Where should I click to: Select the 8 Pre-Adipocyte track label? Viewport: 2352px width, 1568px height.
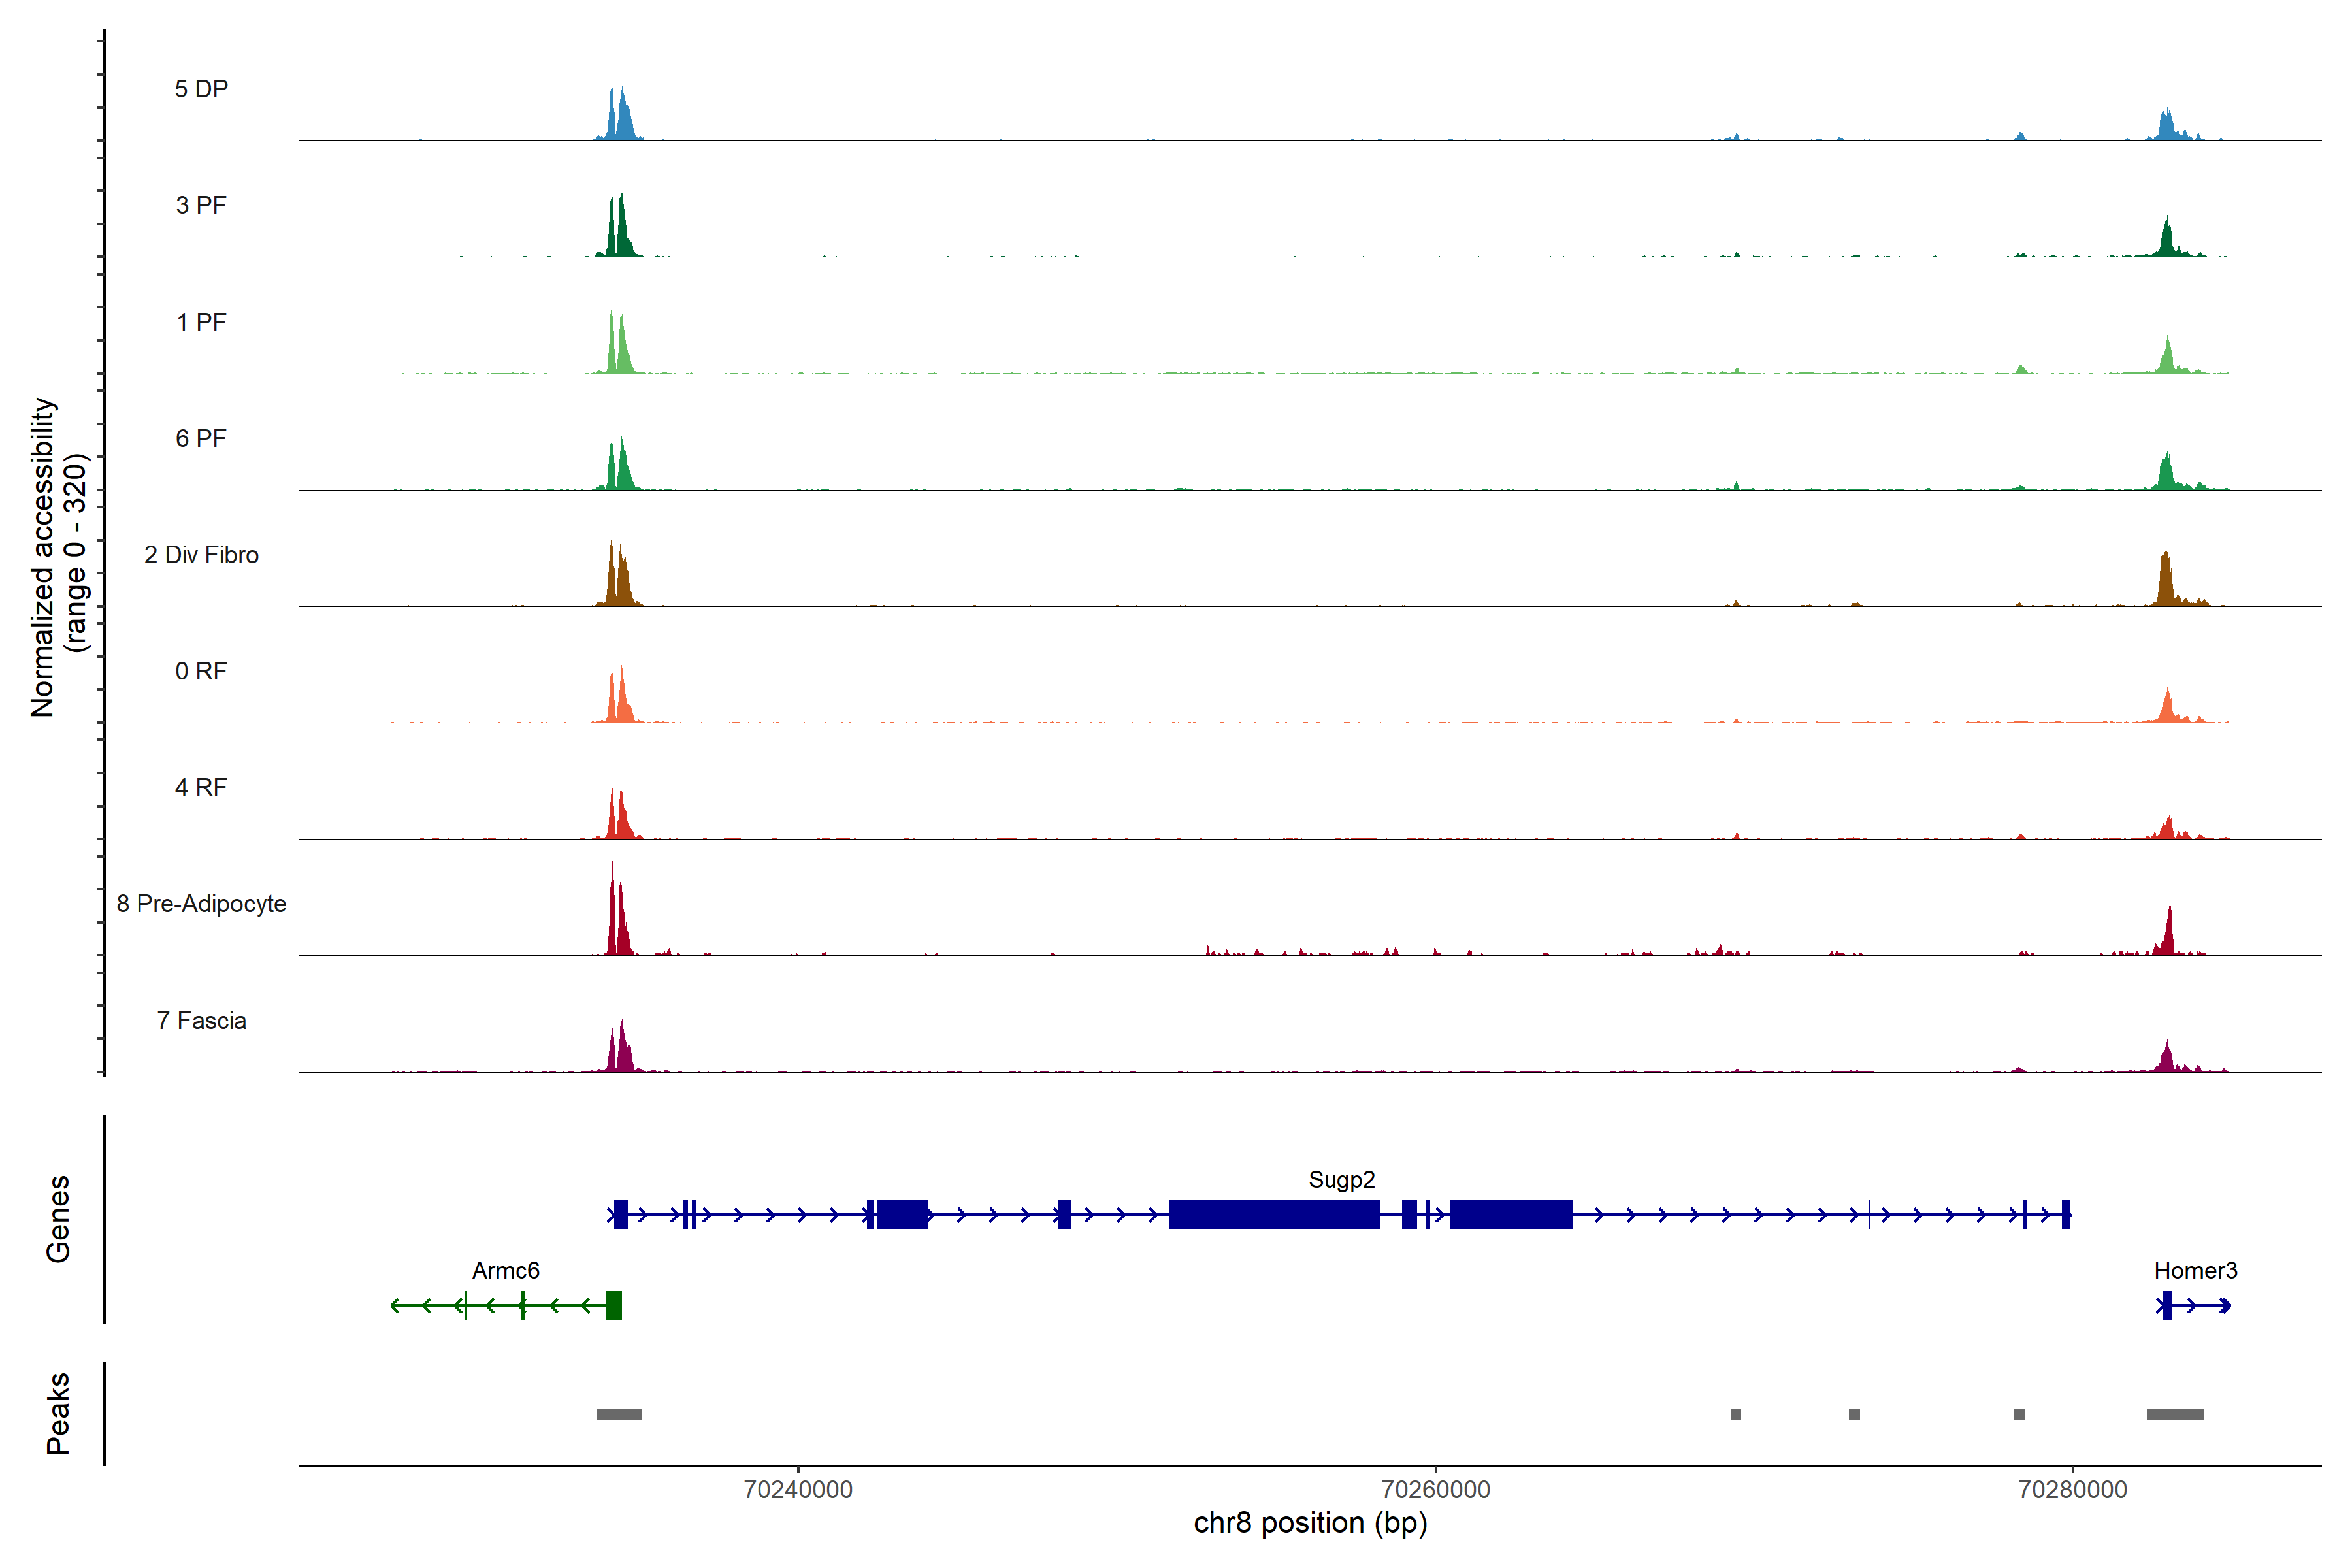coord(201,904)
